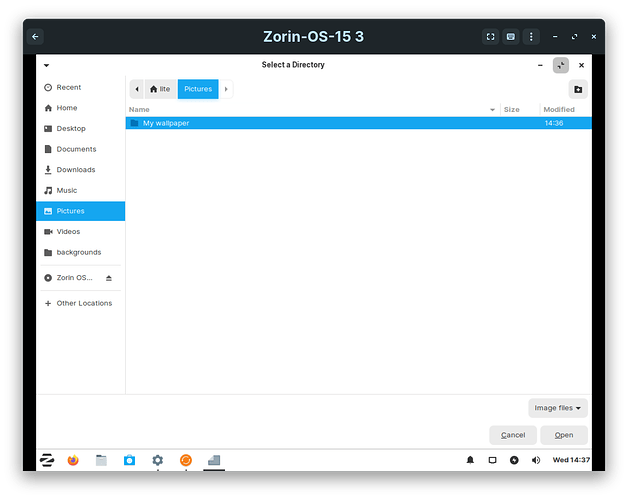Open the three-dot menu in Boxes header

(531, 37)
